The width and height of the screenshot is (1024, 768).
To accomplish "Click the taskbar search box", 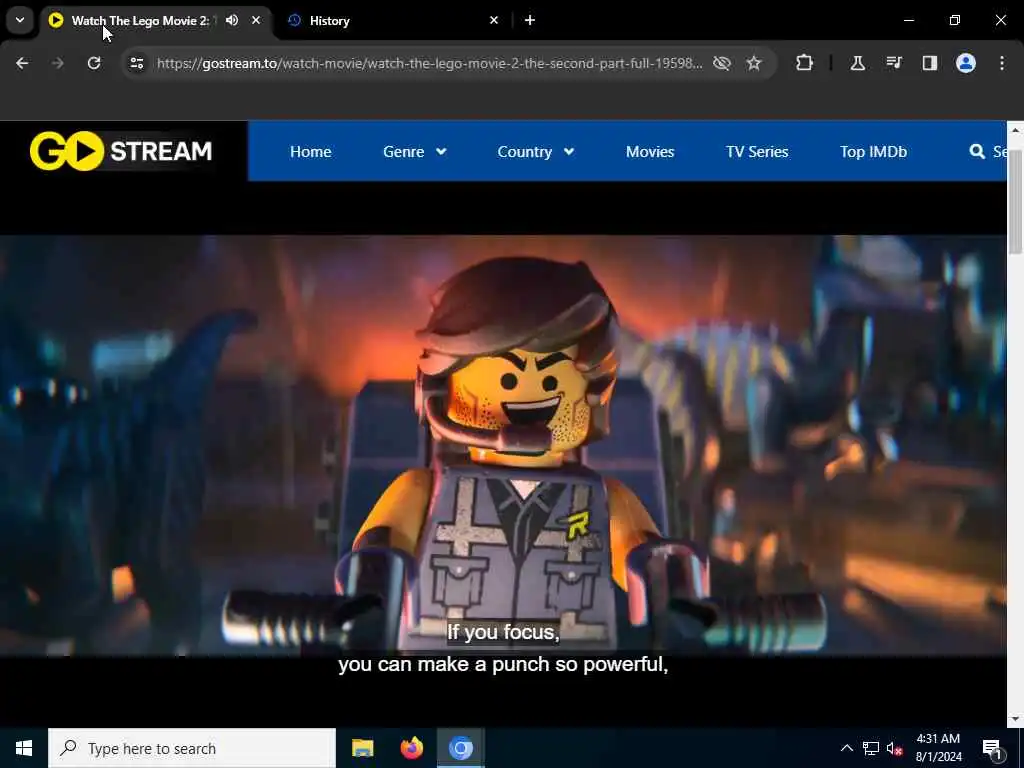I will 192,748.
